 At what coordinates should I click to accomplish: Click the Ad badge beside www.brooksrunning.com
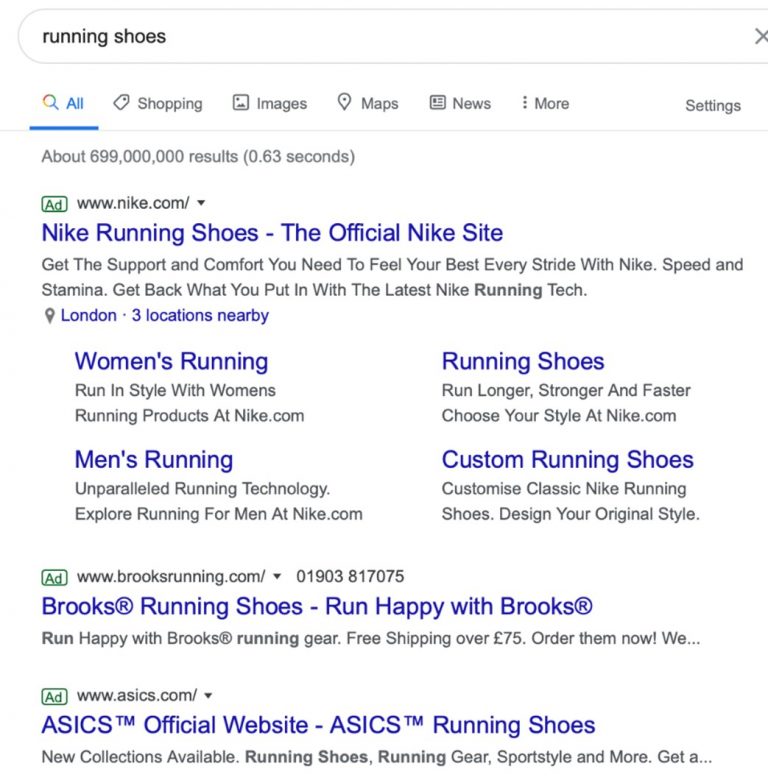pos(54,577)
